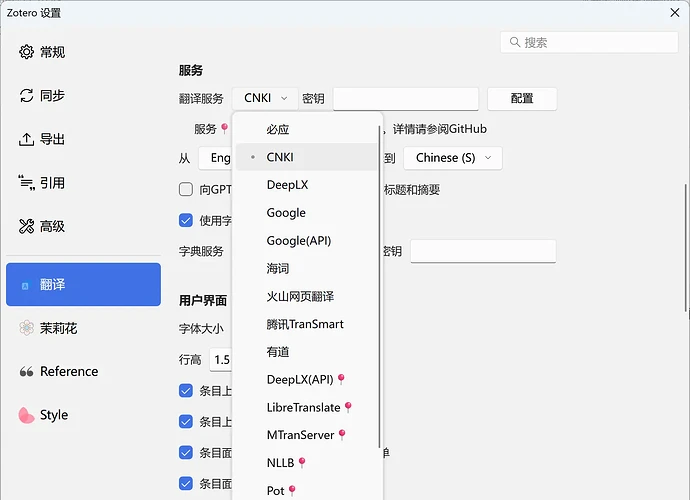Screen dimensions: 690x500
Task: Choose Google(API) from the list
Action: 306,241
